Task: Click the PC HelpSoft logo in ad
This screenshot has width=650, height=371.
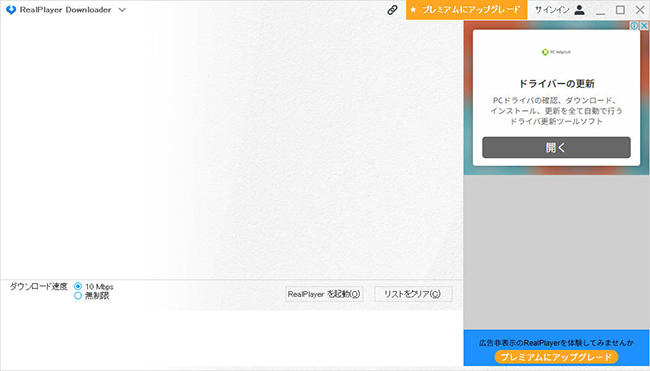Action: pyautogui.click(x=556, y=52)
